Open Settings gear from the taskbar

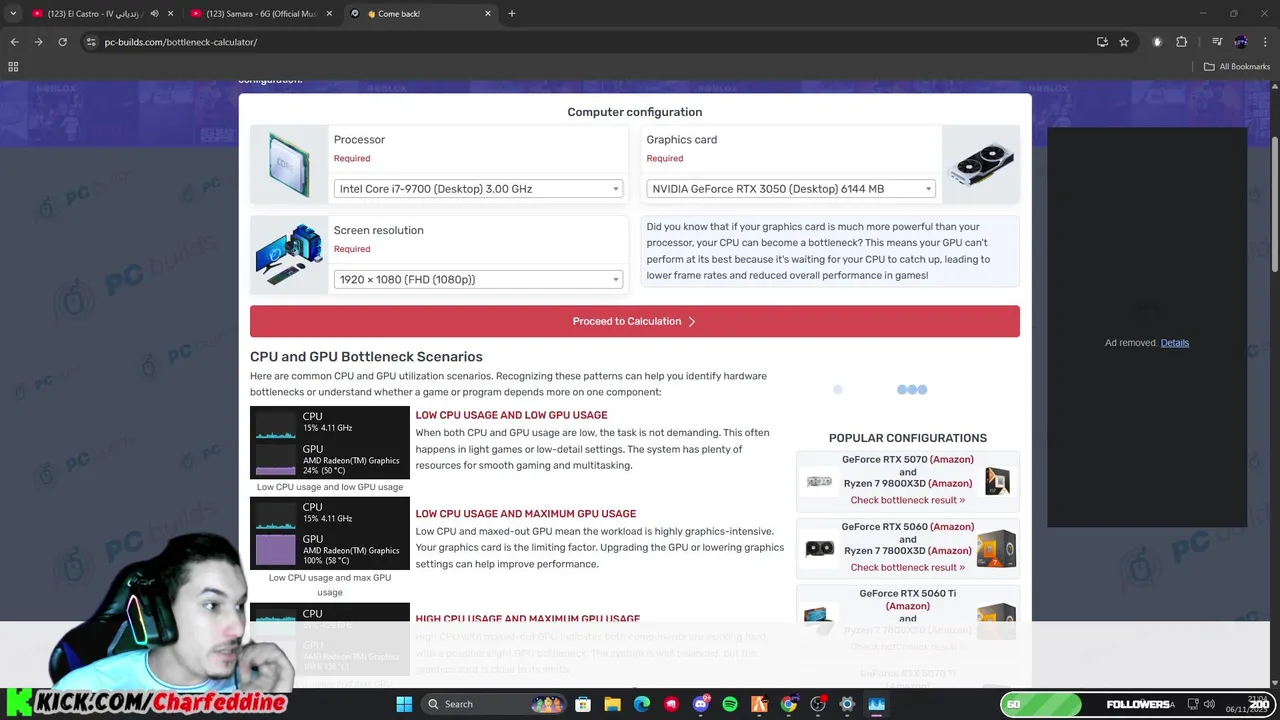pos(847,704)
